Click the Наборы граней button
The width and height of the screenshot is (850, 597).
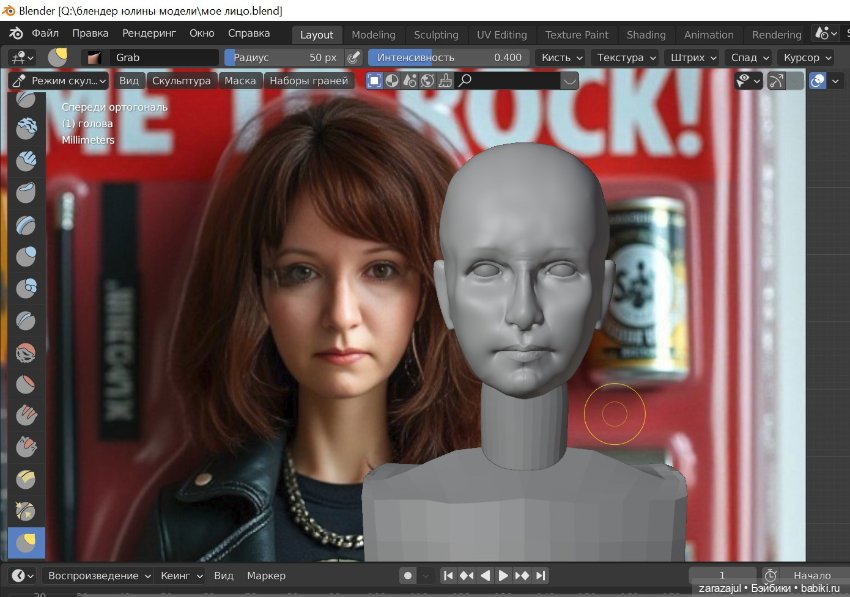click(308, 80)
